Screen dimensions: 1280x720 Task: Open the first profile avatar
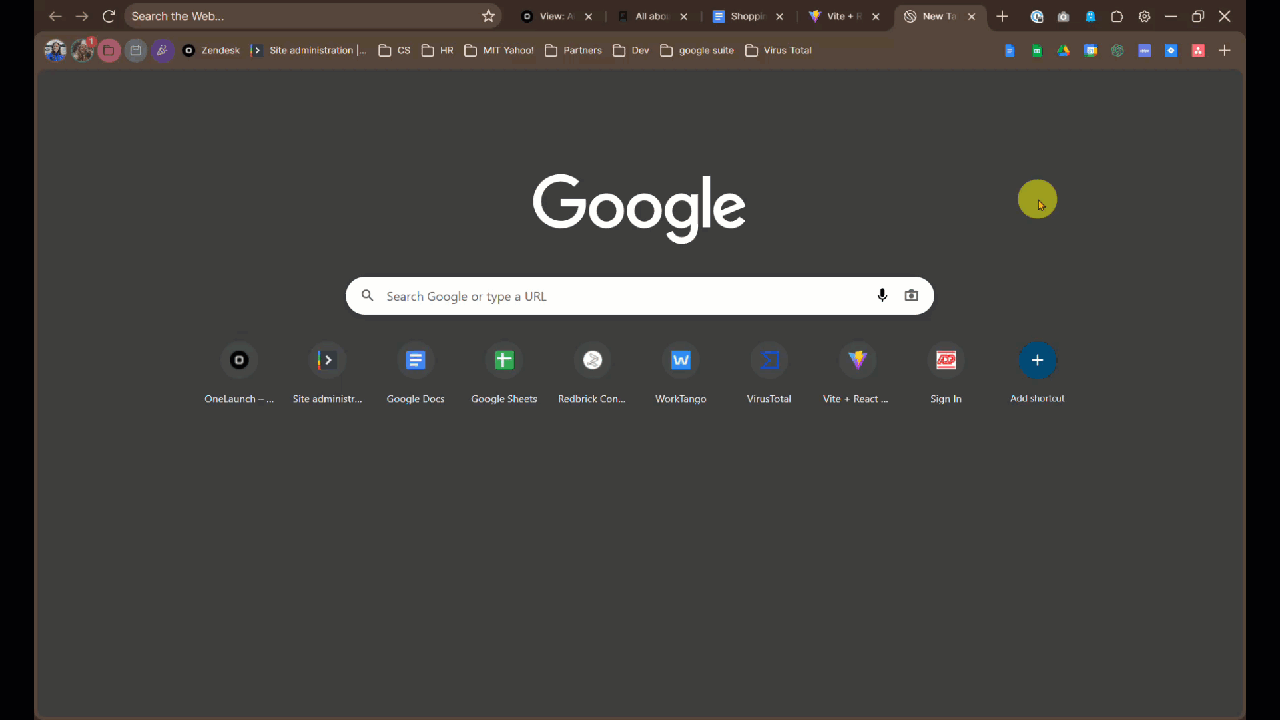click(55, 51)
